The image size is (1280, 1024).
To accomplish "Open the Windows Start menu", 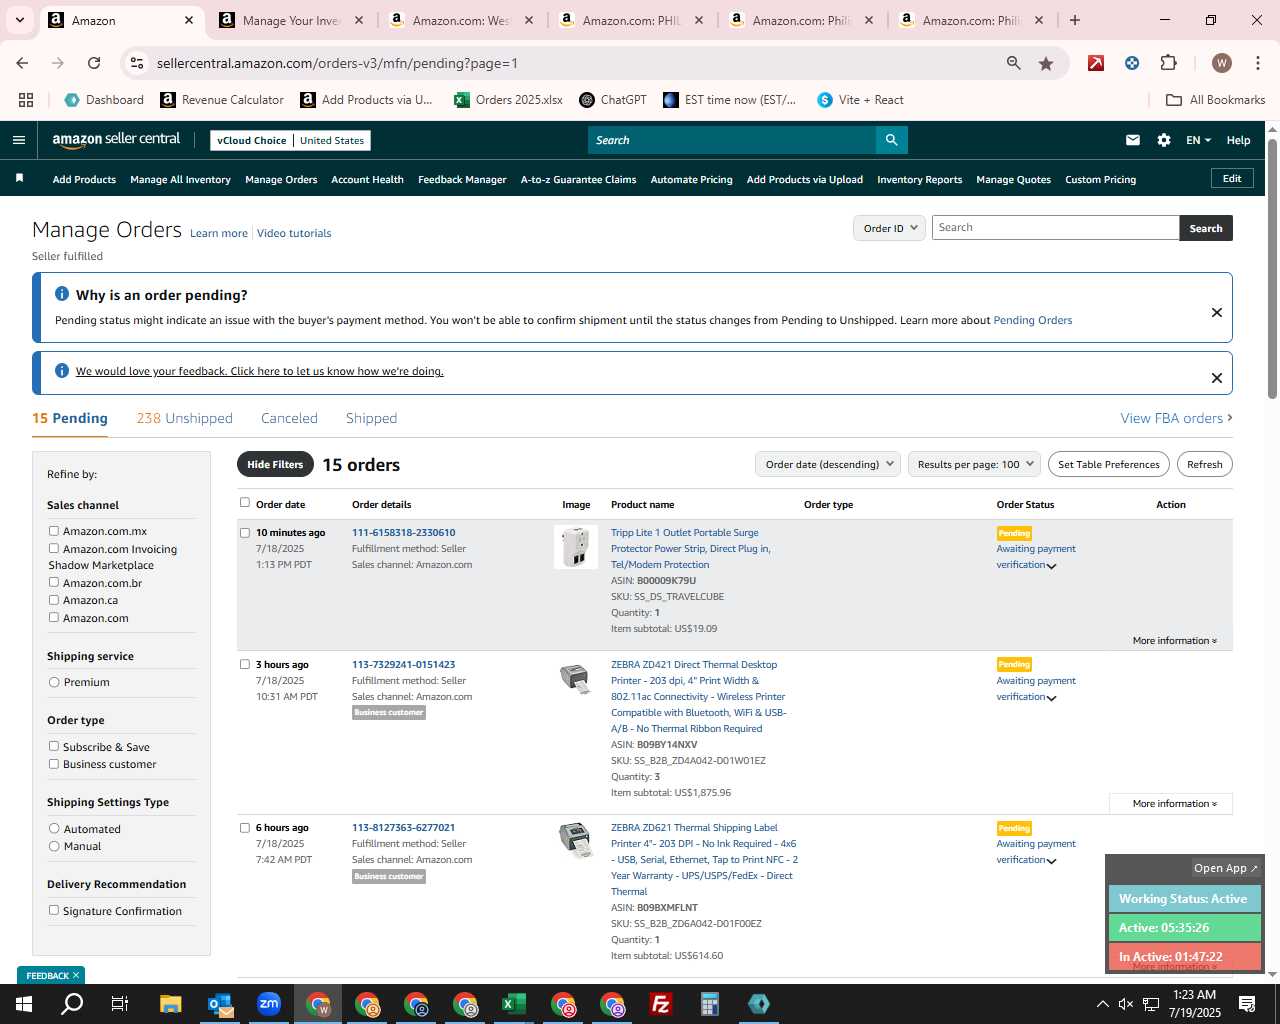I will (22, 1004).
